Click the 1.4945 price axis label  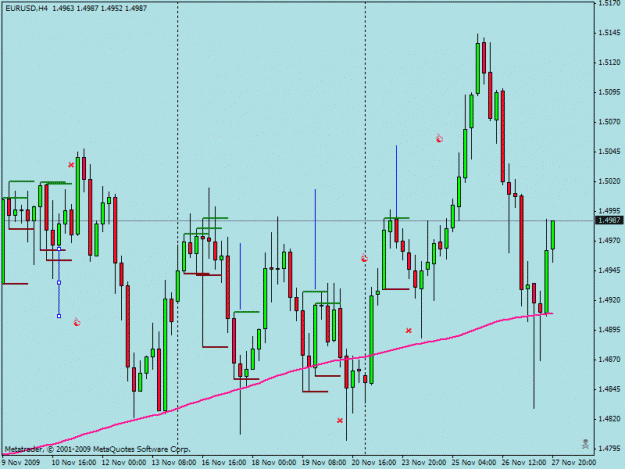pyautogui.click(x=609, y=270)
